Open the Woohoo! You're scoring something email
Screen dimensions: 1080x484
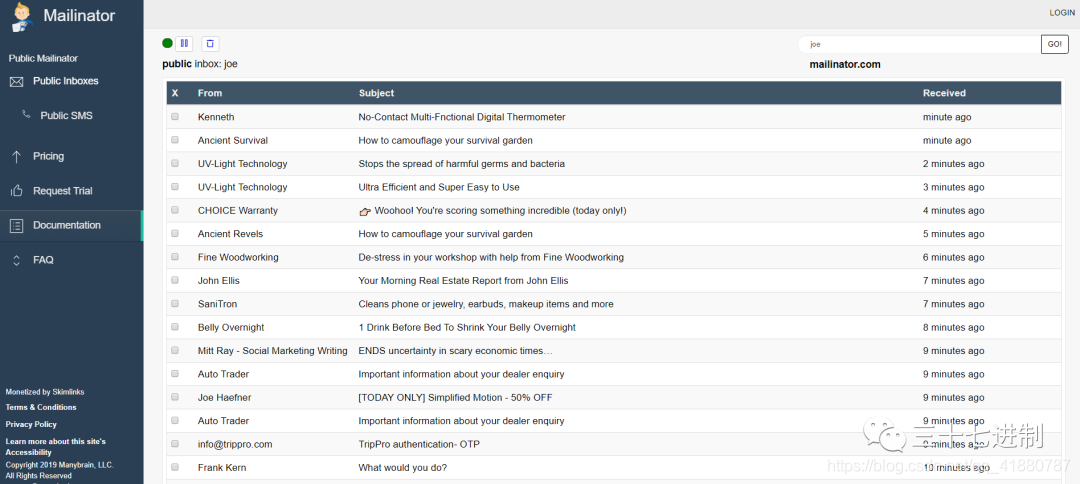(x=493, y=211)
